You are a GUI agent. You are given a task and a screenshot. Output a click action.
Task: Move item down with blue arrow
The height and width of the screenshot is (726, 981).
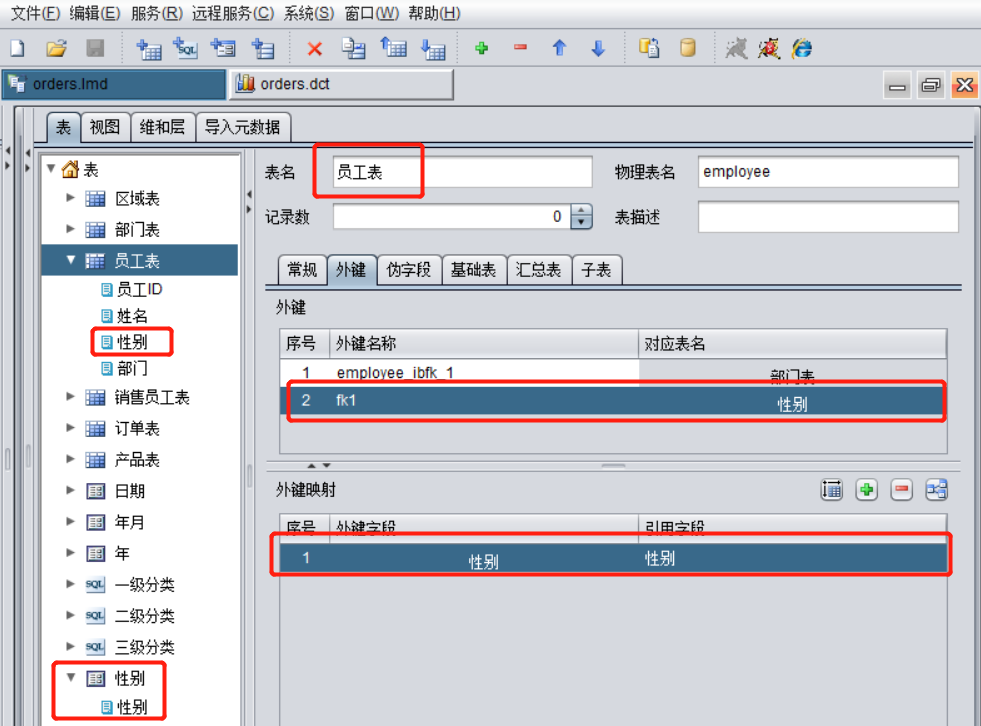point(598,48)
